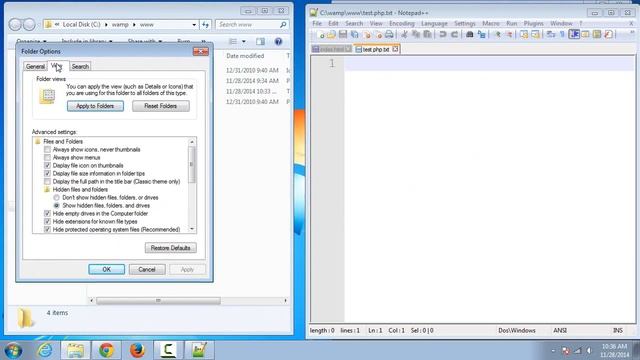Click the 'Apply to Folders' button
Image resolution: width=640 pixels, height=360 pixels.
coord(95,106)
